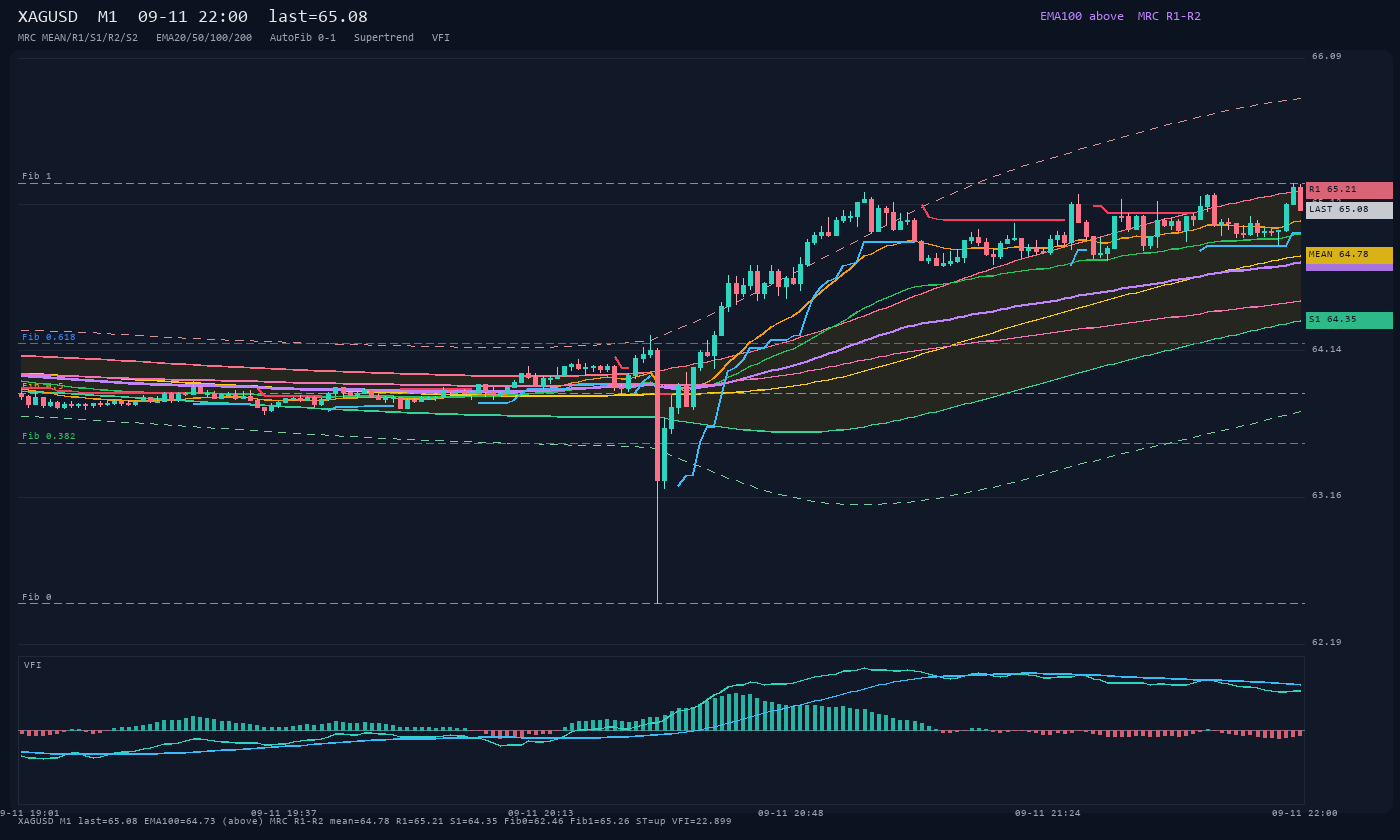Select the purple MRC R1-R2 header label
Viewport: 1400px width, 840px height.
click(x=1169, y=16)
